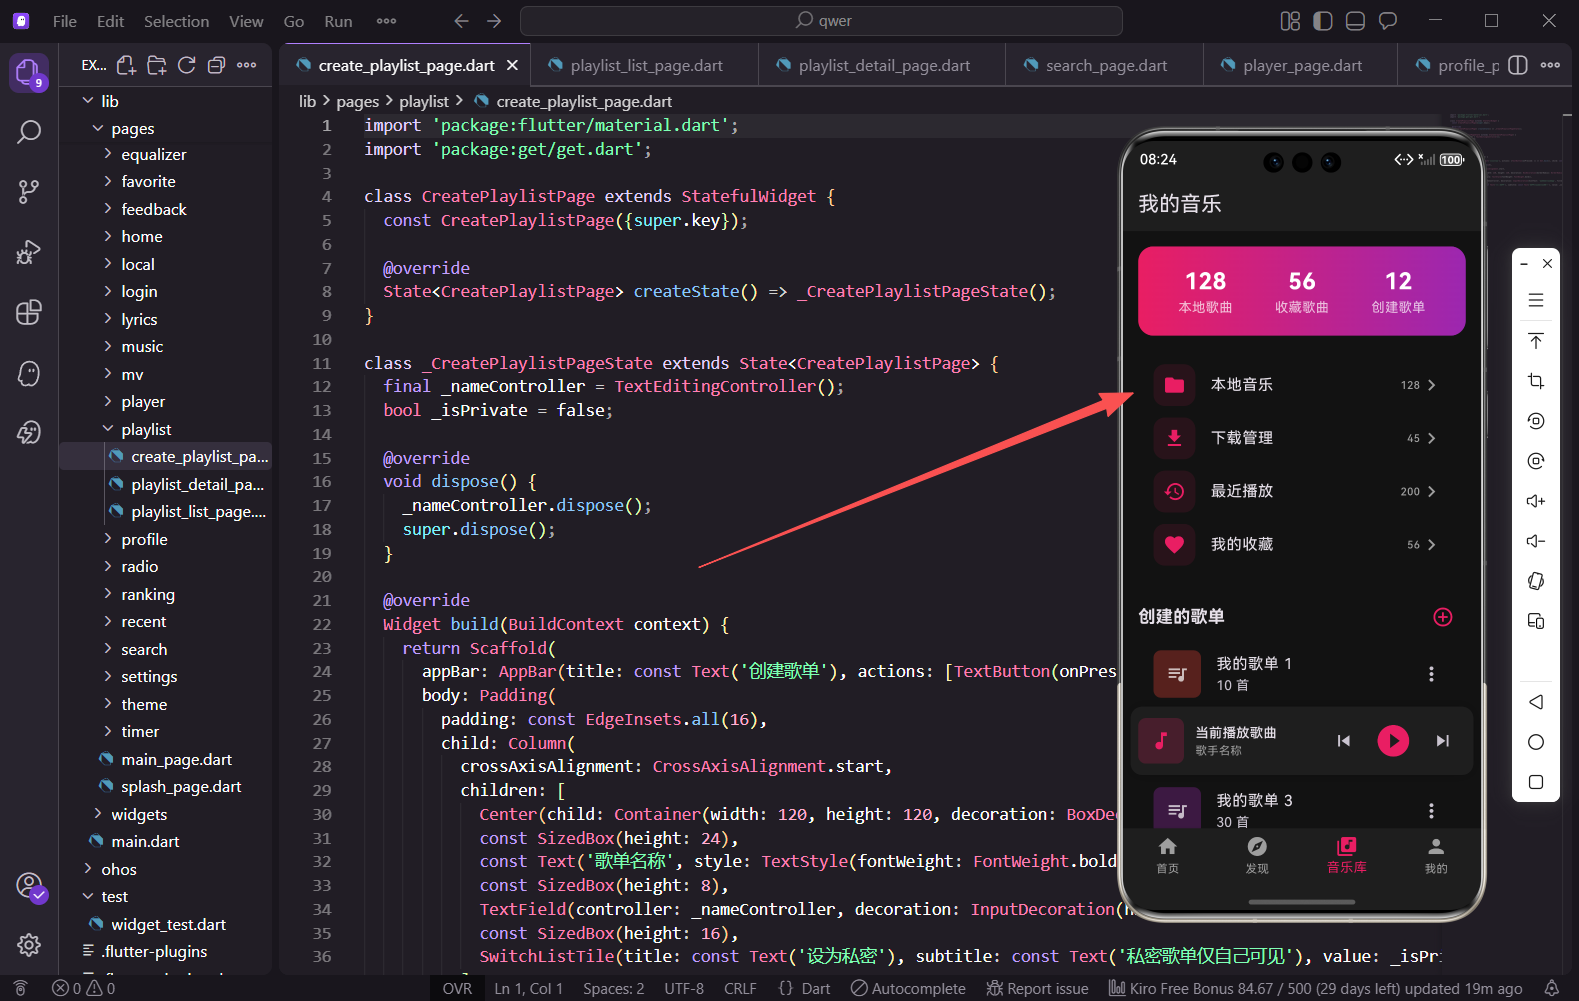Add a new playlist with plus icon

click(1442, 617)
